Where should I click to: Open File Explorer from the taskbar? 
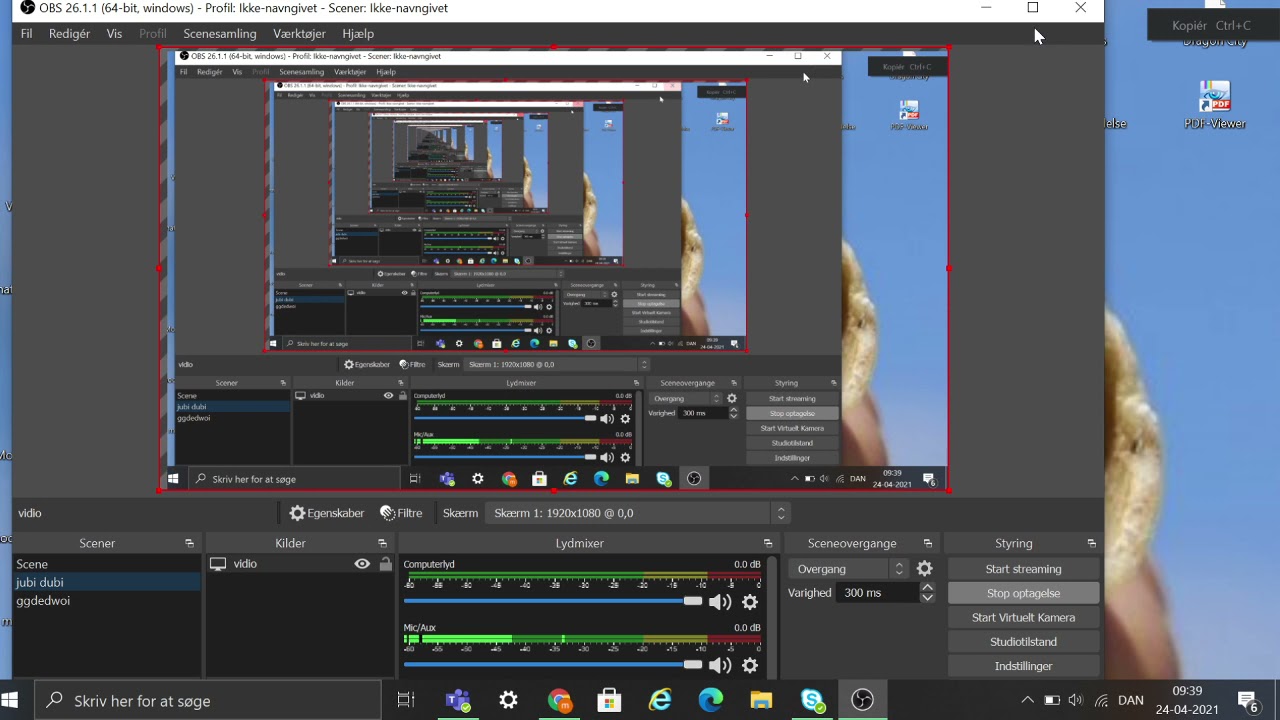pyautogui.click(x=761, y=700)
